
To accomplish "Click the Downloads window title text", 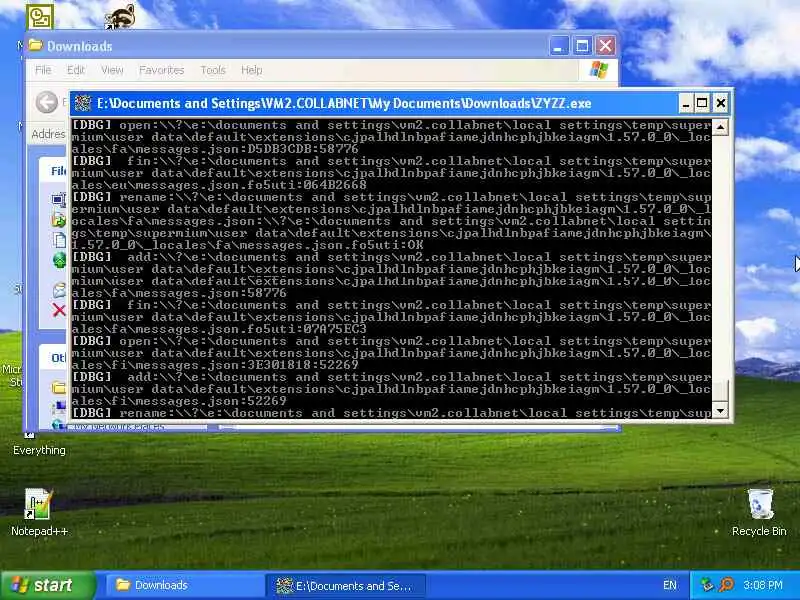I will click(x=80, y=46).
